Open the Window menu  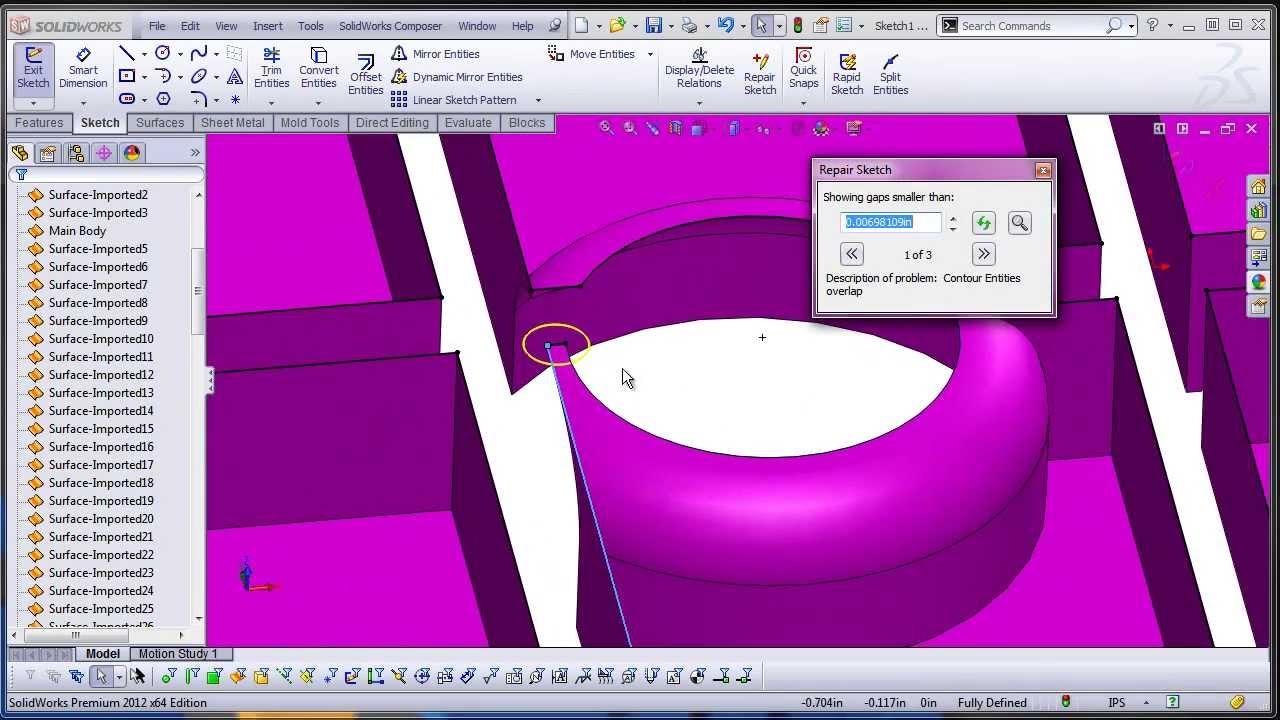coord(477,26)
